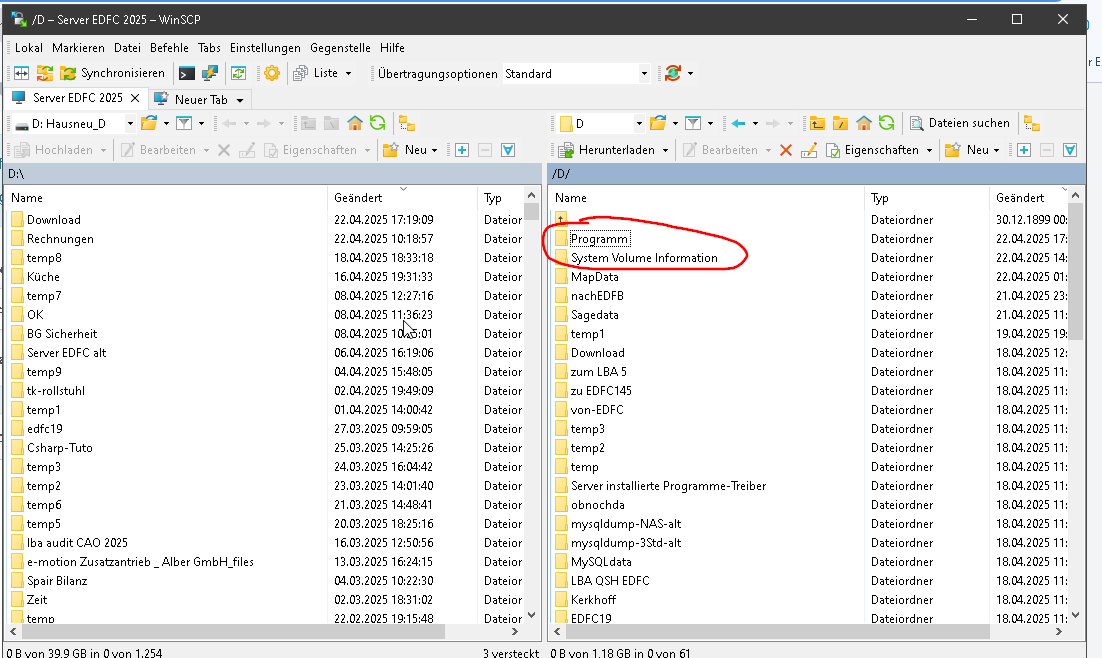The width and height of the screenshot is (1102, 658).
Task: Open the terminal console icon
Action: tap(186, 73)
